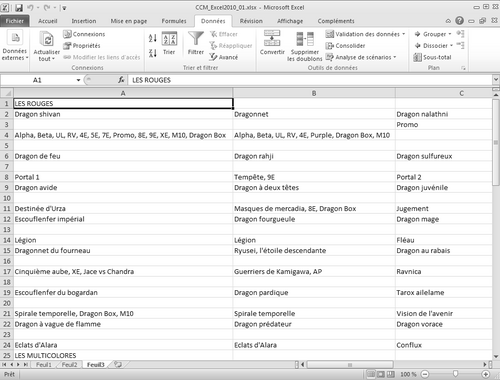Expand the Grouper dropdown arrow
This screenshot has height=380, width=500.
[x=450, y=34]
